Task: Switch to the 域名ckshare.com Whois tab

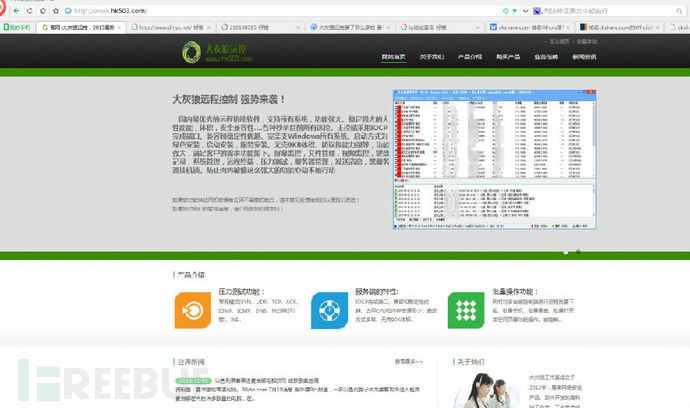Action: click(620, 27)
